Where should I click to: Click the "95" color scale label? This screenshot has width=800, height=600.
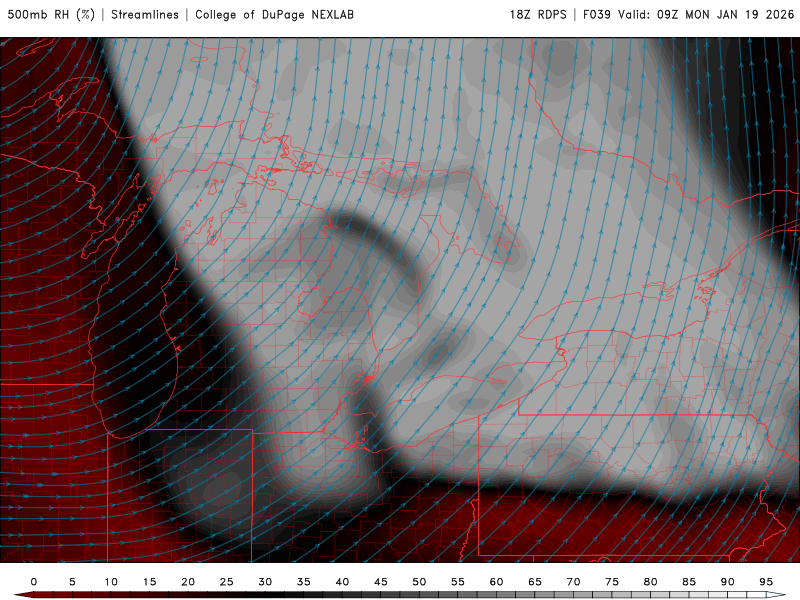click(766, 582)
